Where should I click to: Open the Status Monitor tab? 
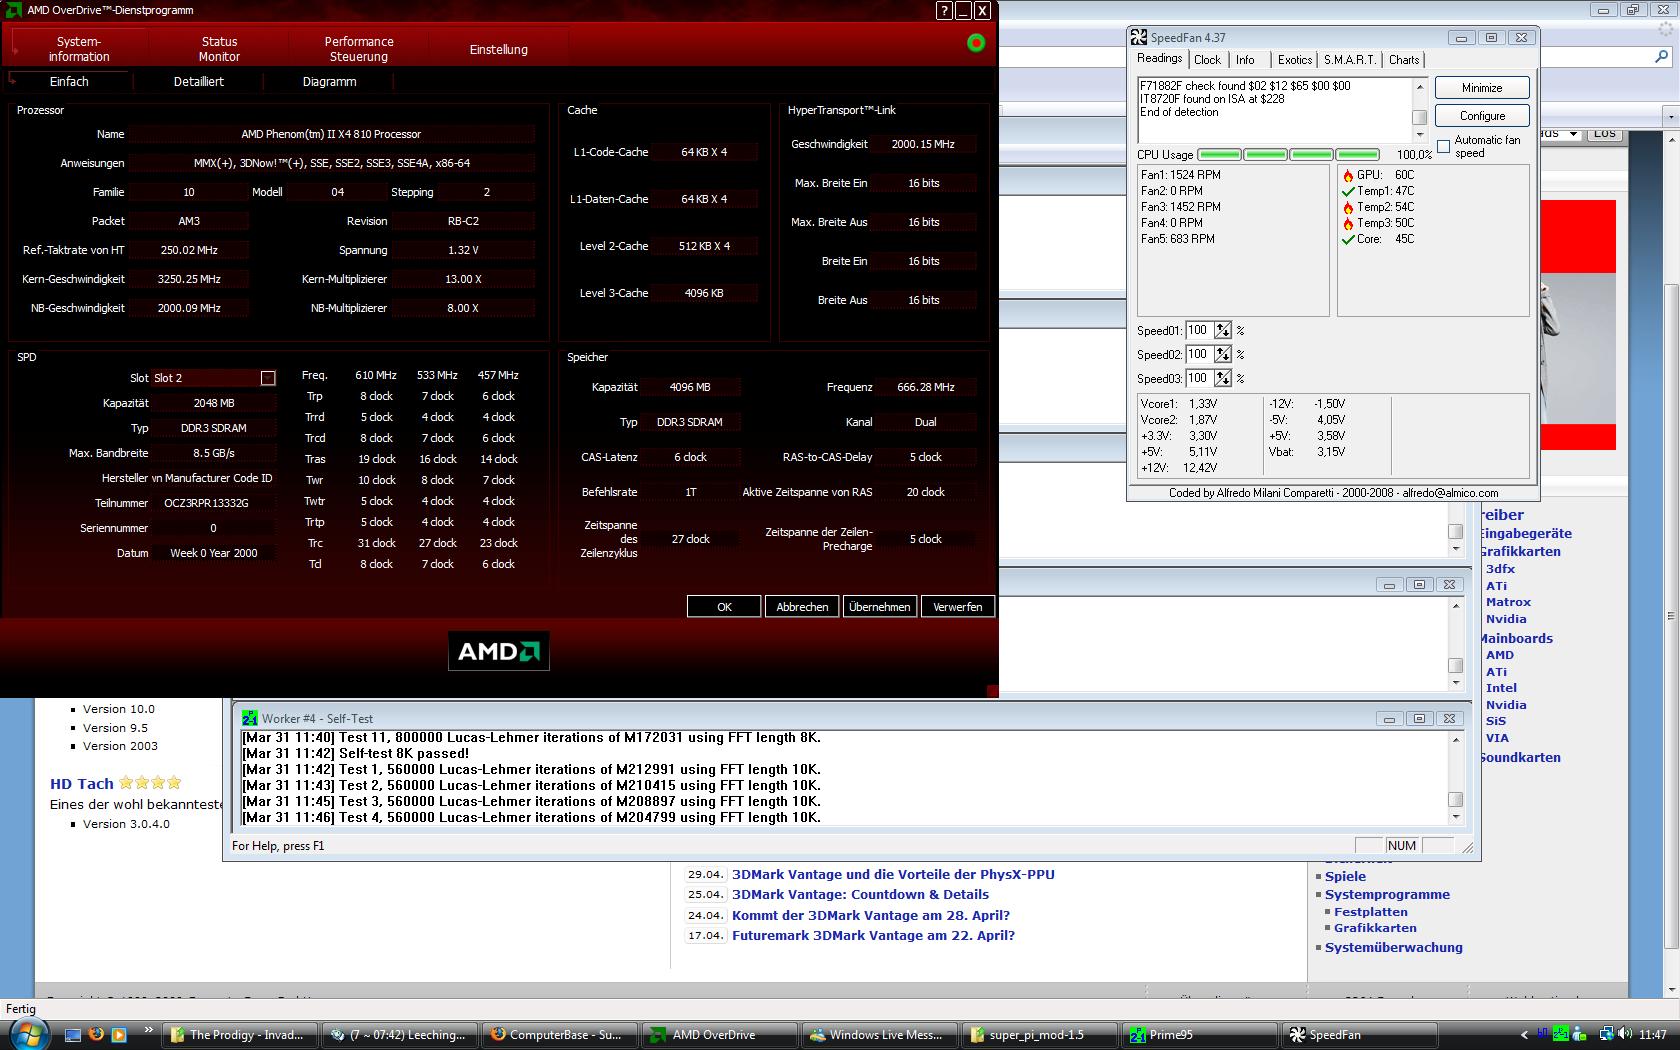point(219,49)
